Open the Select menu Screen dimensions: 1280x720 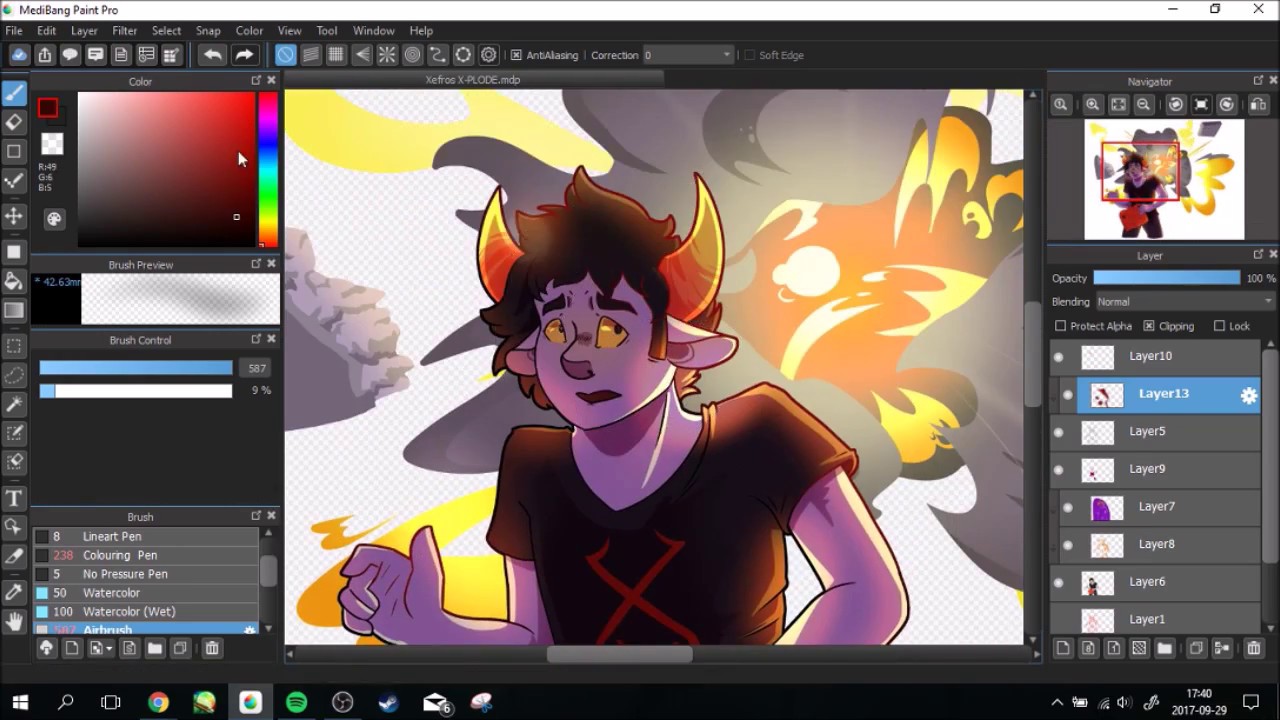point(166,31)
